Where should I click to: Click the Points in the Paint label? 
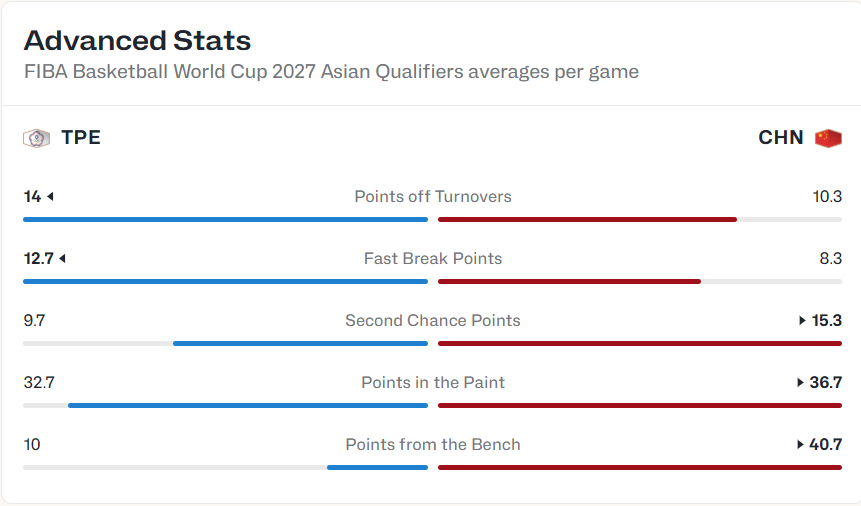[433, 383]
